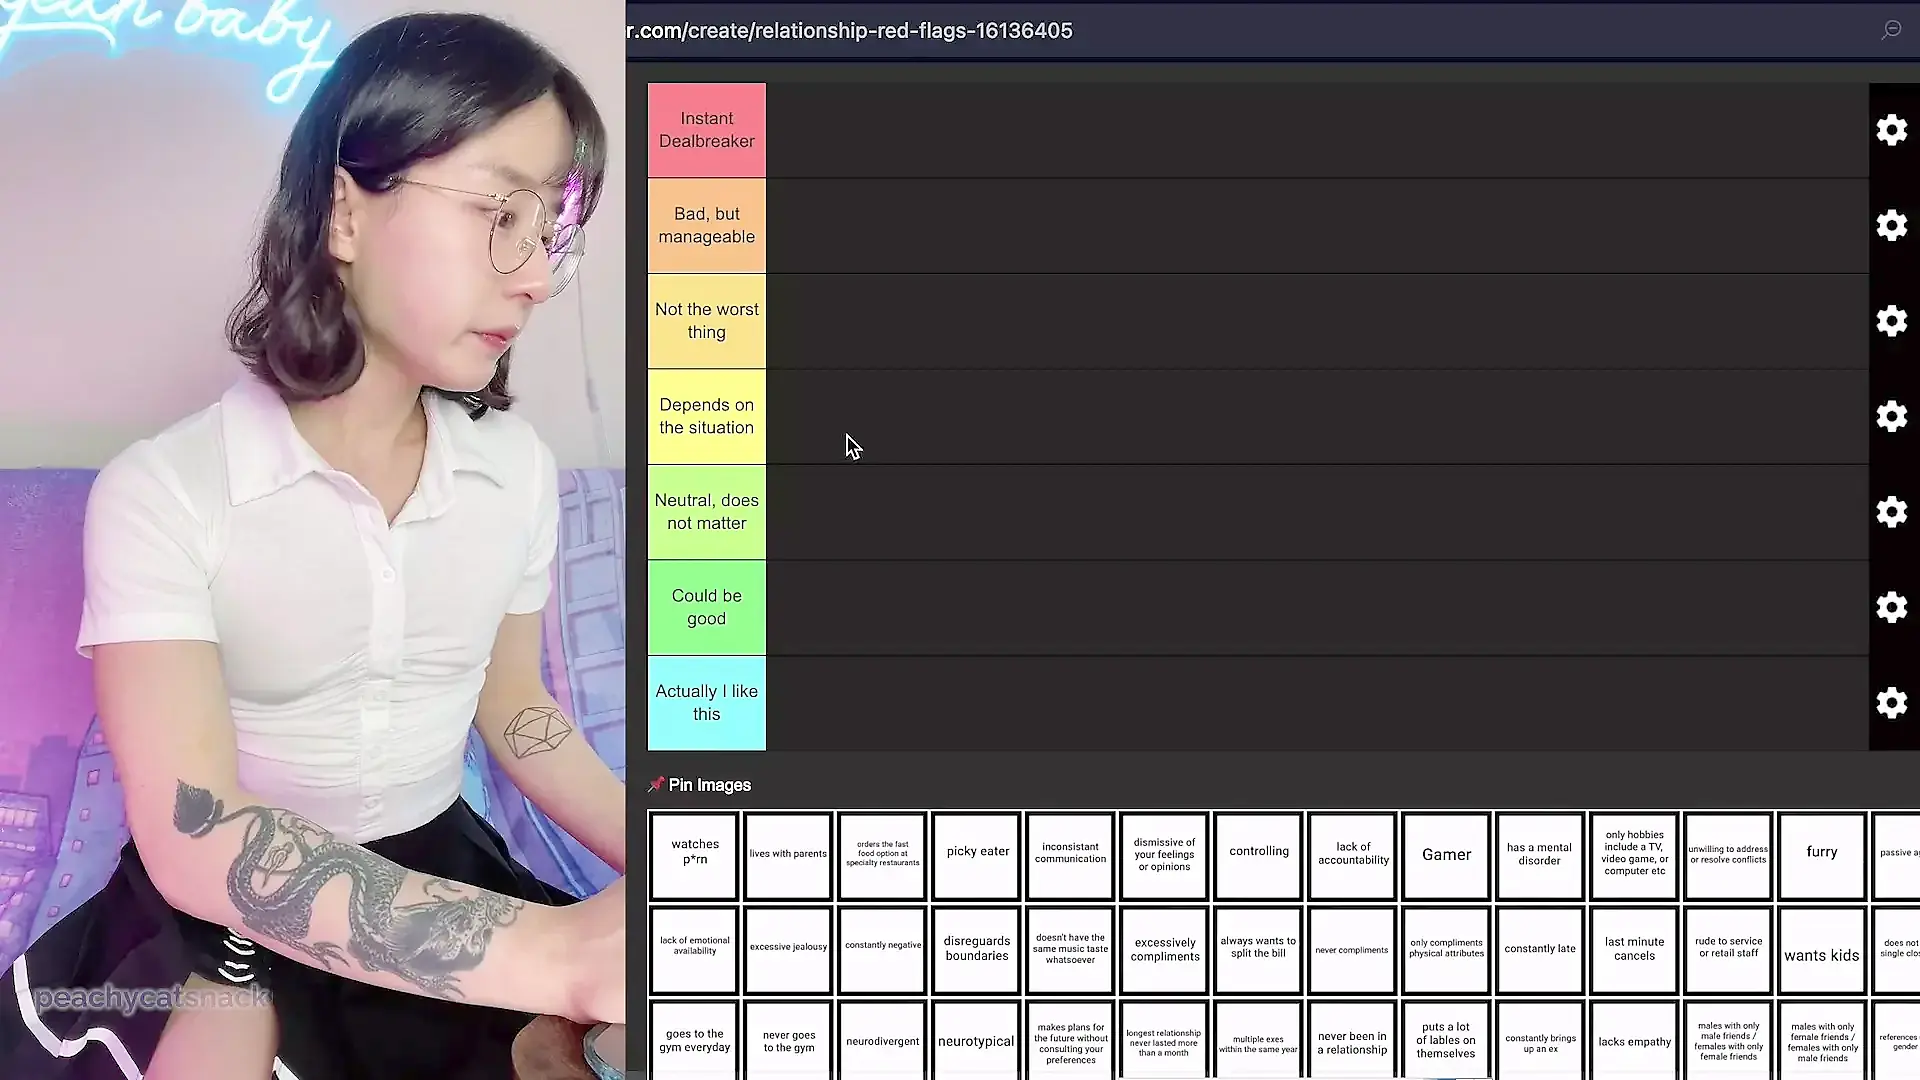Pick the 'Gamer' image tile
The width and height of the screenshot is (1920, 1080).
click(x=1446, y=855)
